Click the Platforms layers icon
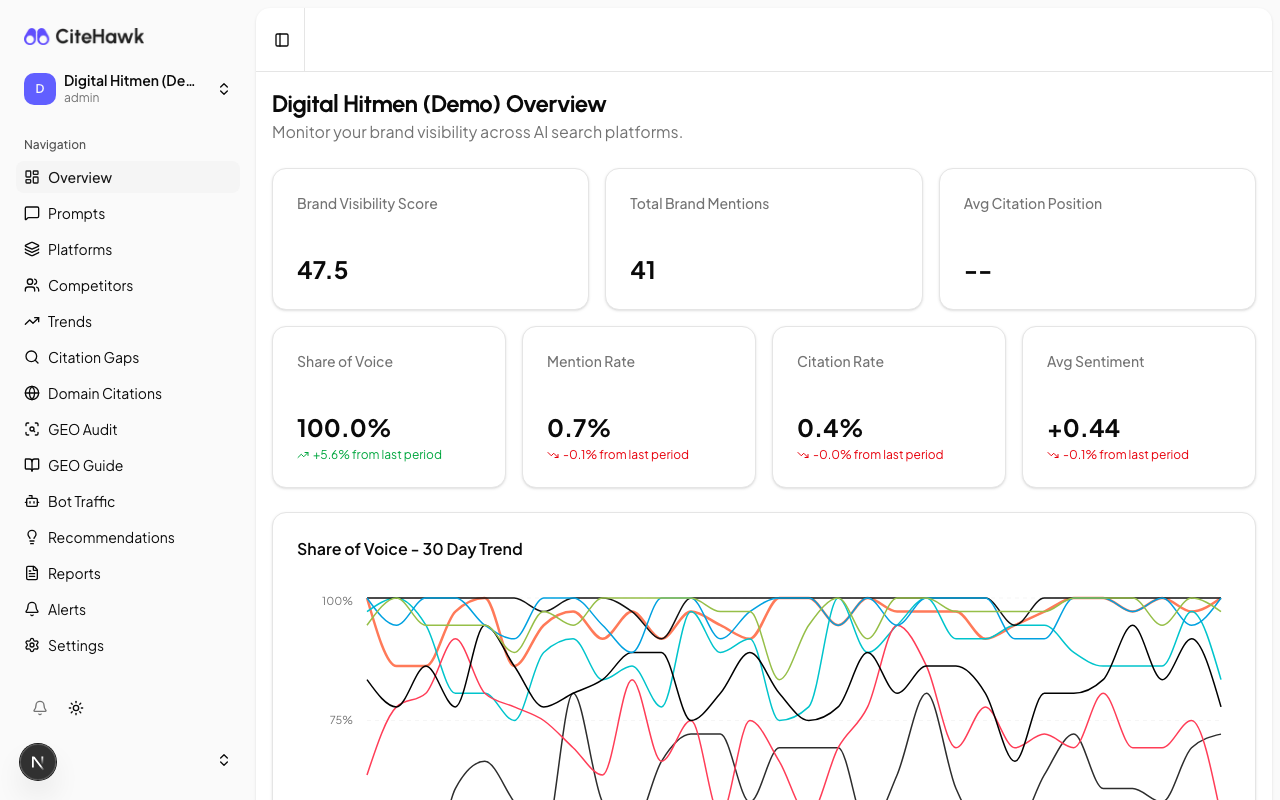1280x800 pixels. tap(31, 249)
